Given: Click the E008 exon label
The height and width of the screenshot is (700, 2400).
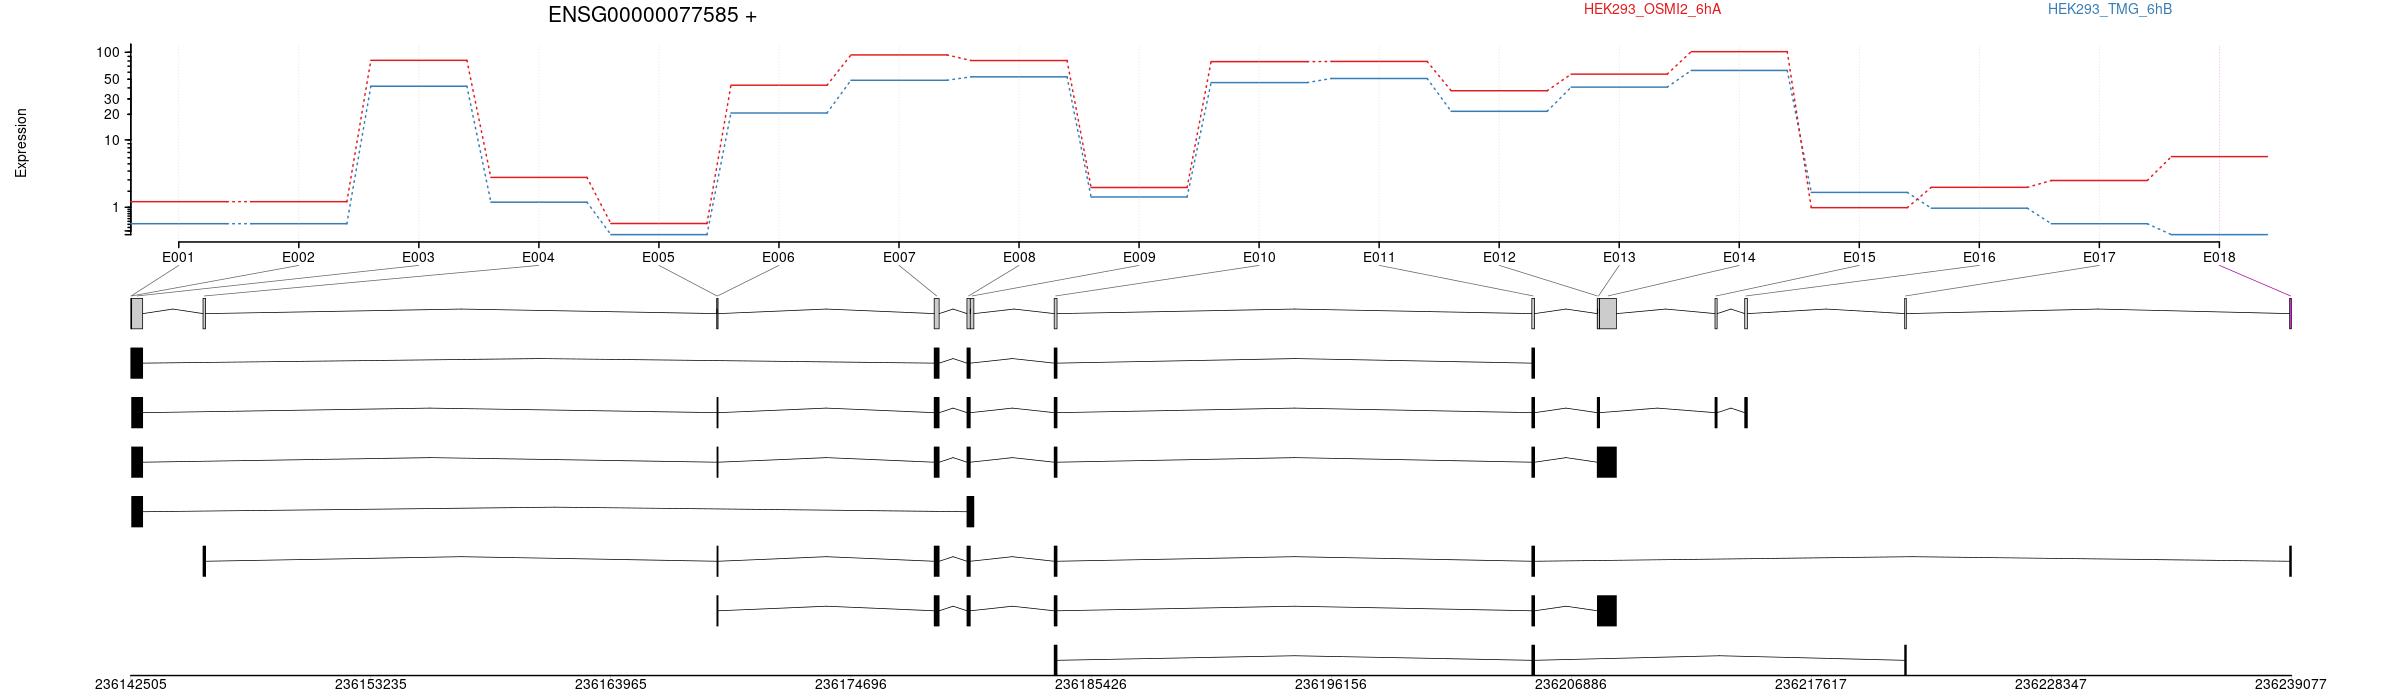Looking at the screenshot, I should coord(1019,257).
